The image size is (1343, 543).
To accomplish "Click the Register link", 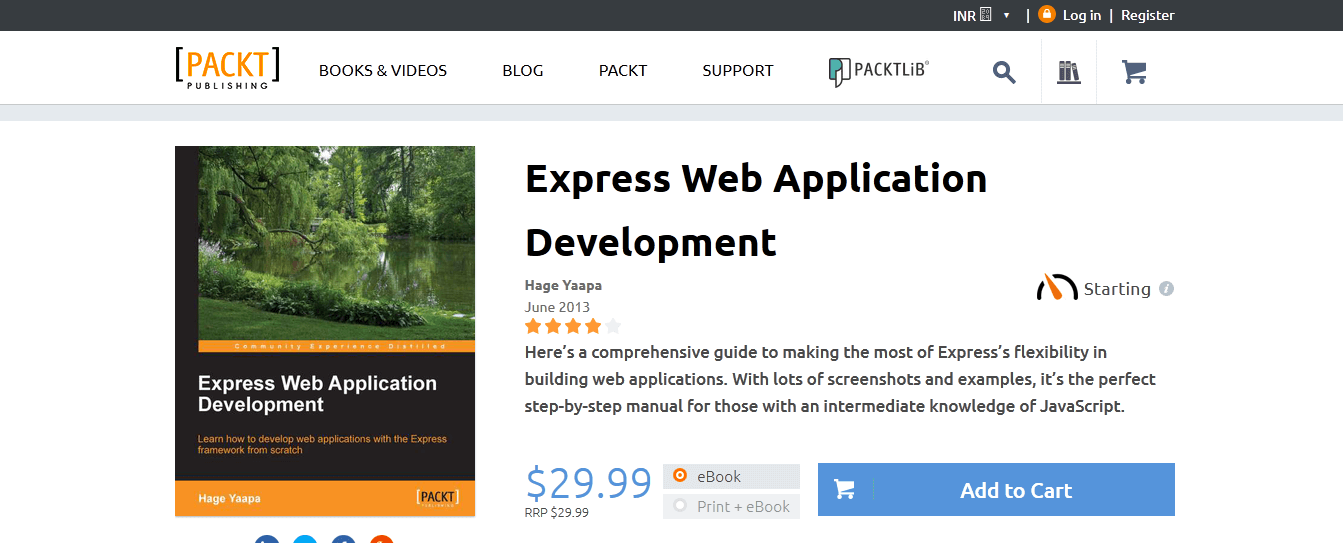I will coord(1148,15).
